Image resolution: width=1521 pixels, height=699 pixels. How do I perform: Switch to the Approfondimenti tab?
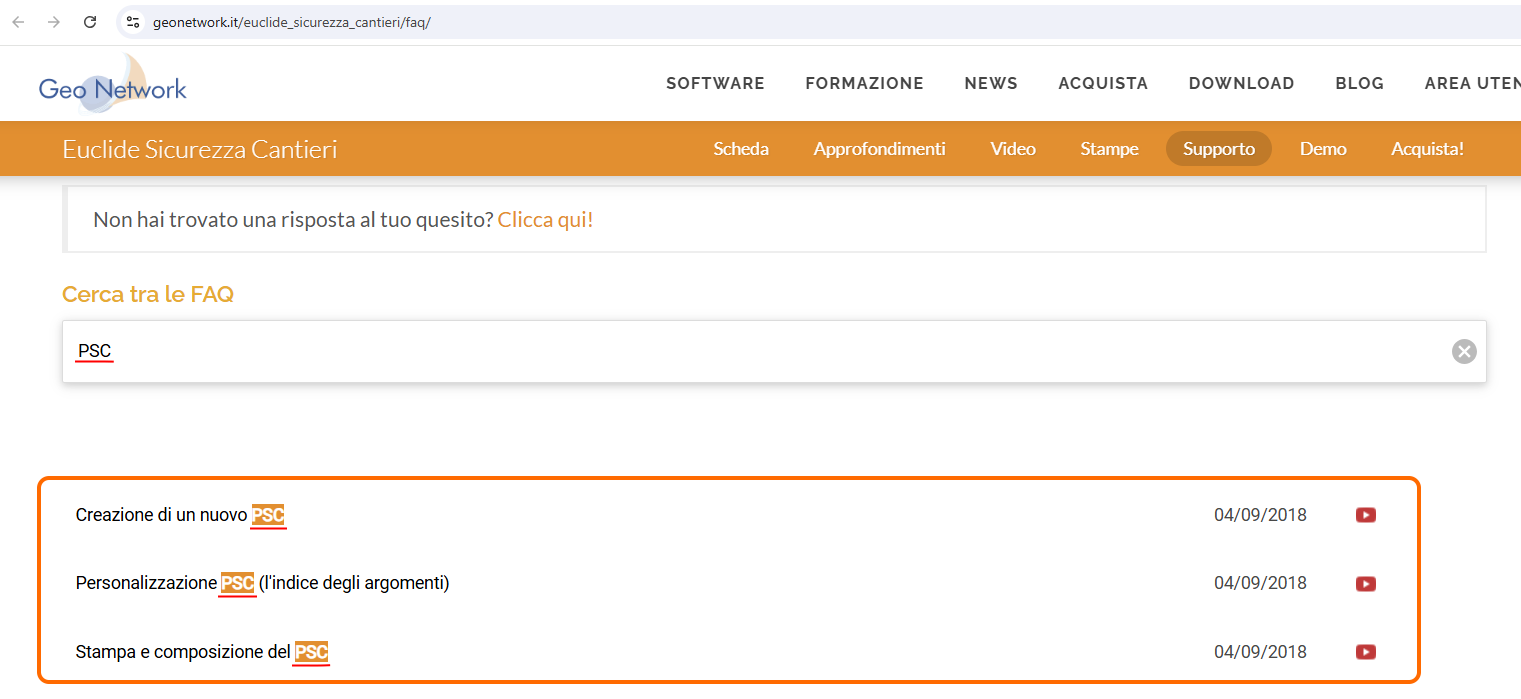click(879, 149)
